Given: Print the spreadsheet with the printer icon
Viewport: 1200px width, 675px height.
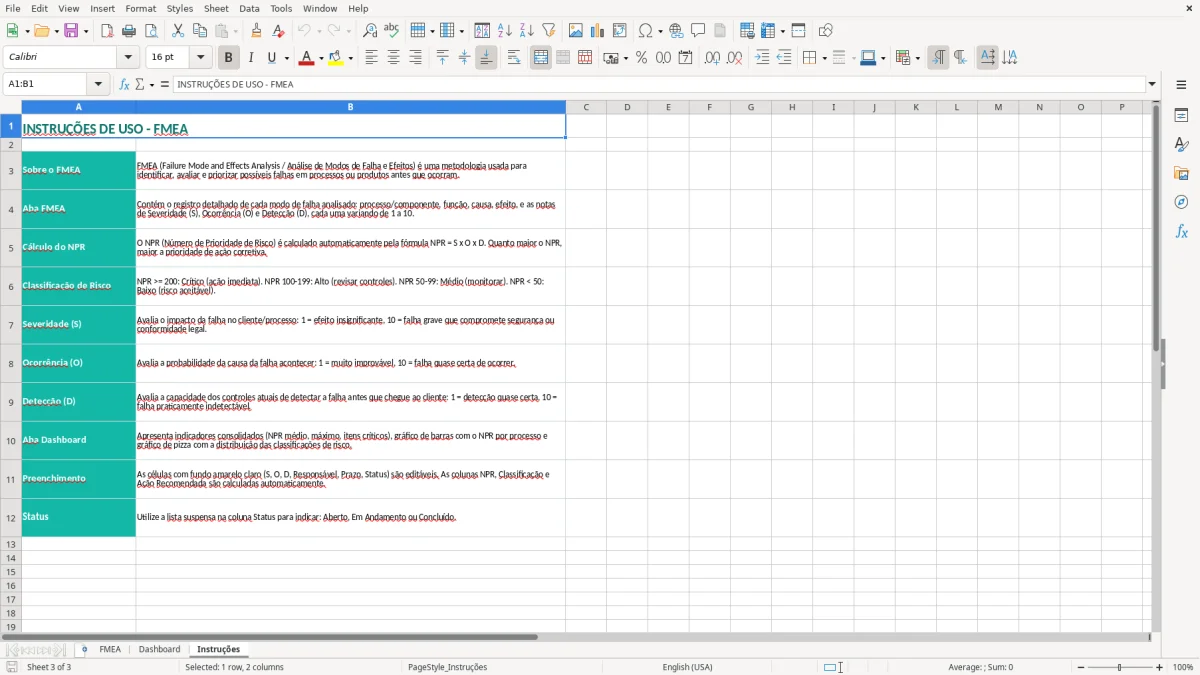Looking at the screenshot, I should point(129,31).
